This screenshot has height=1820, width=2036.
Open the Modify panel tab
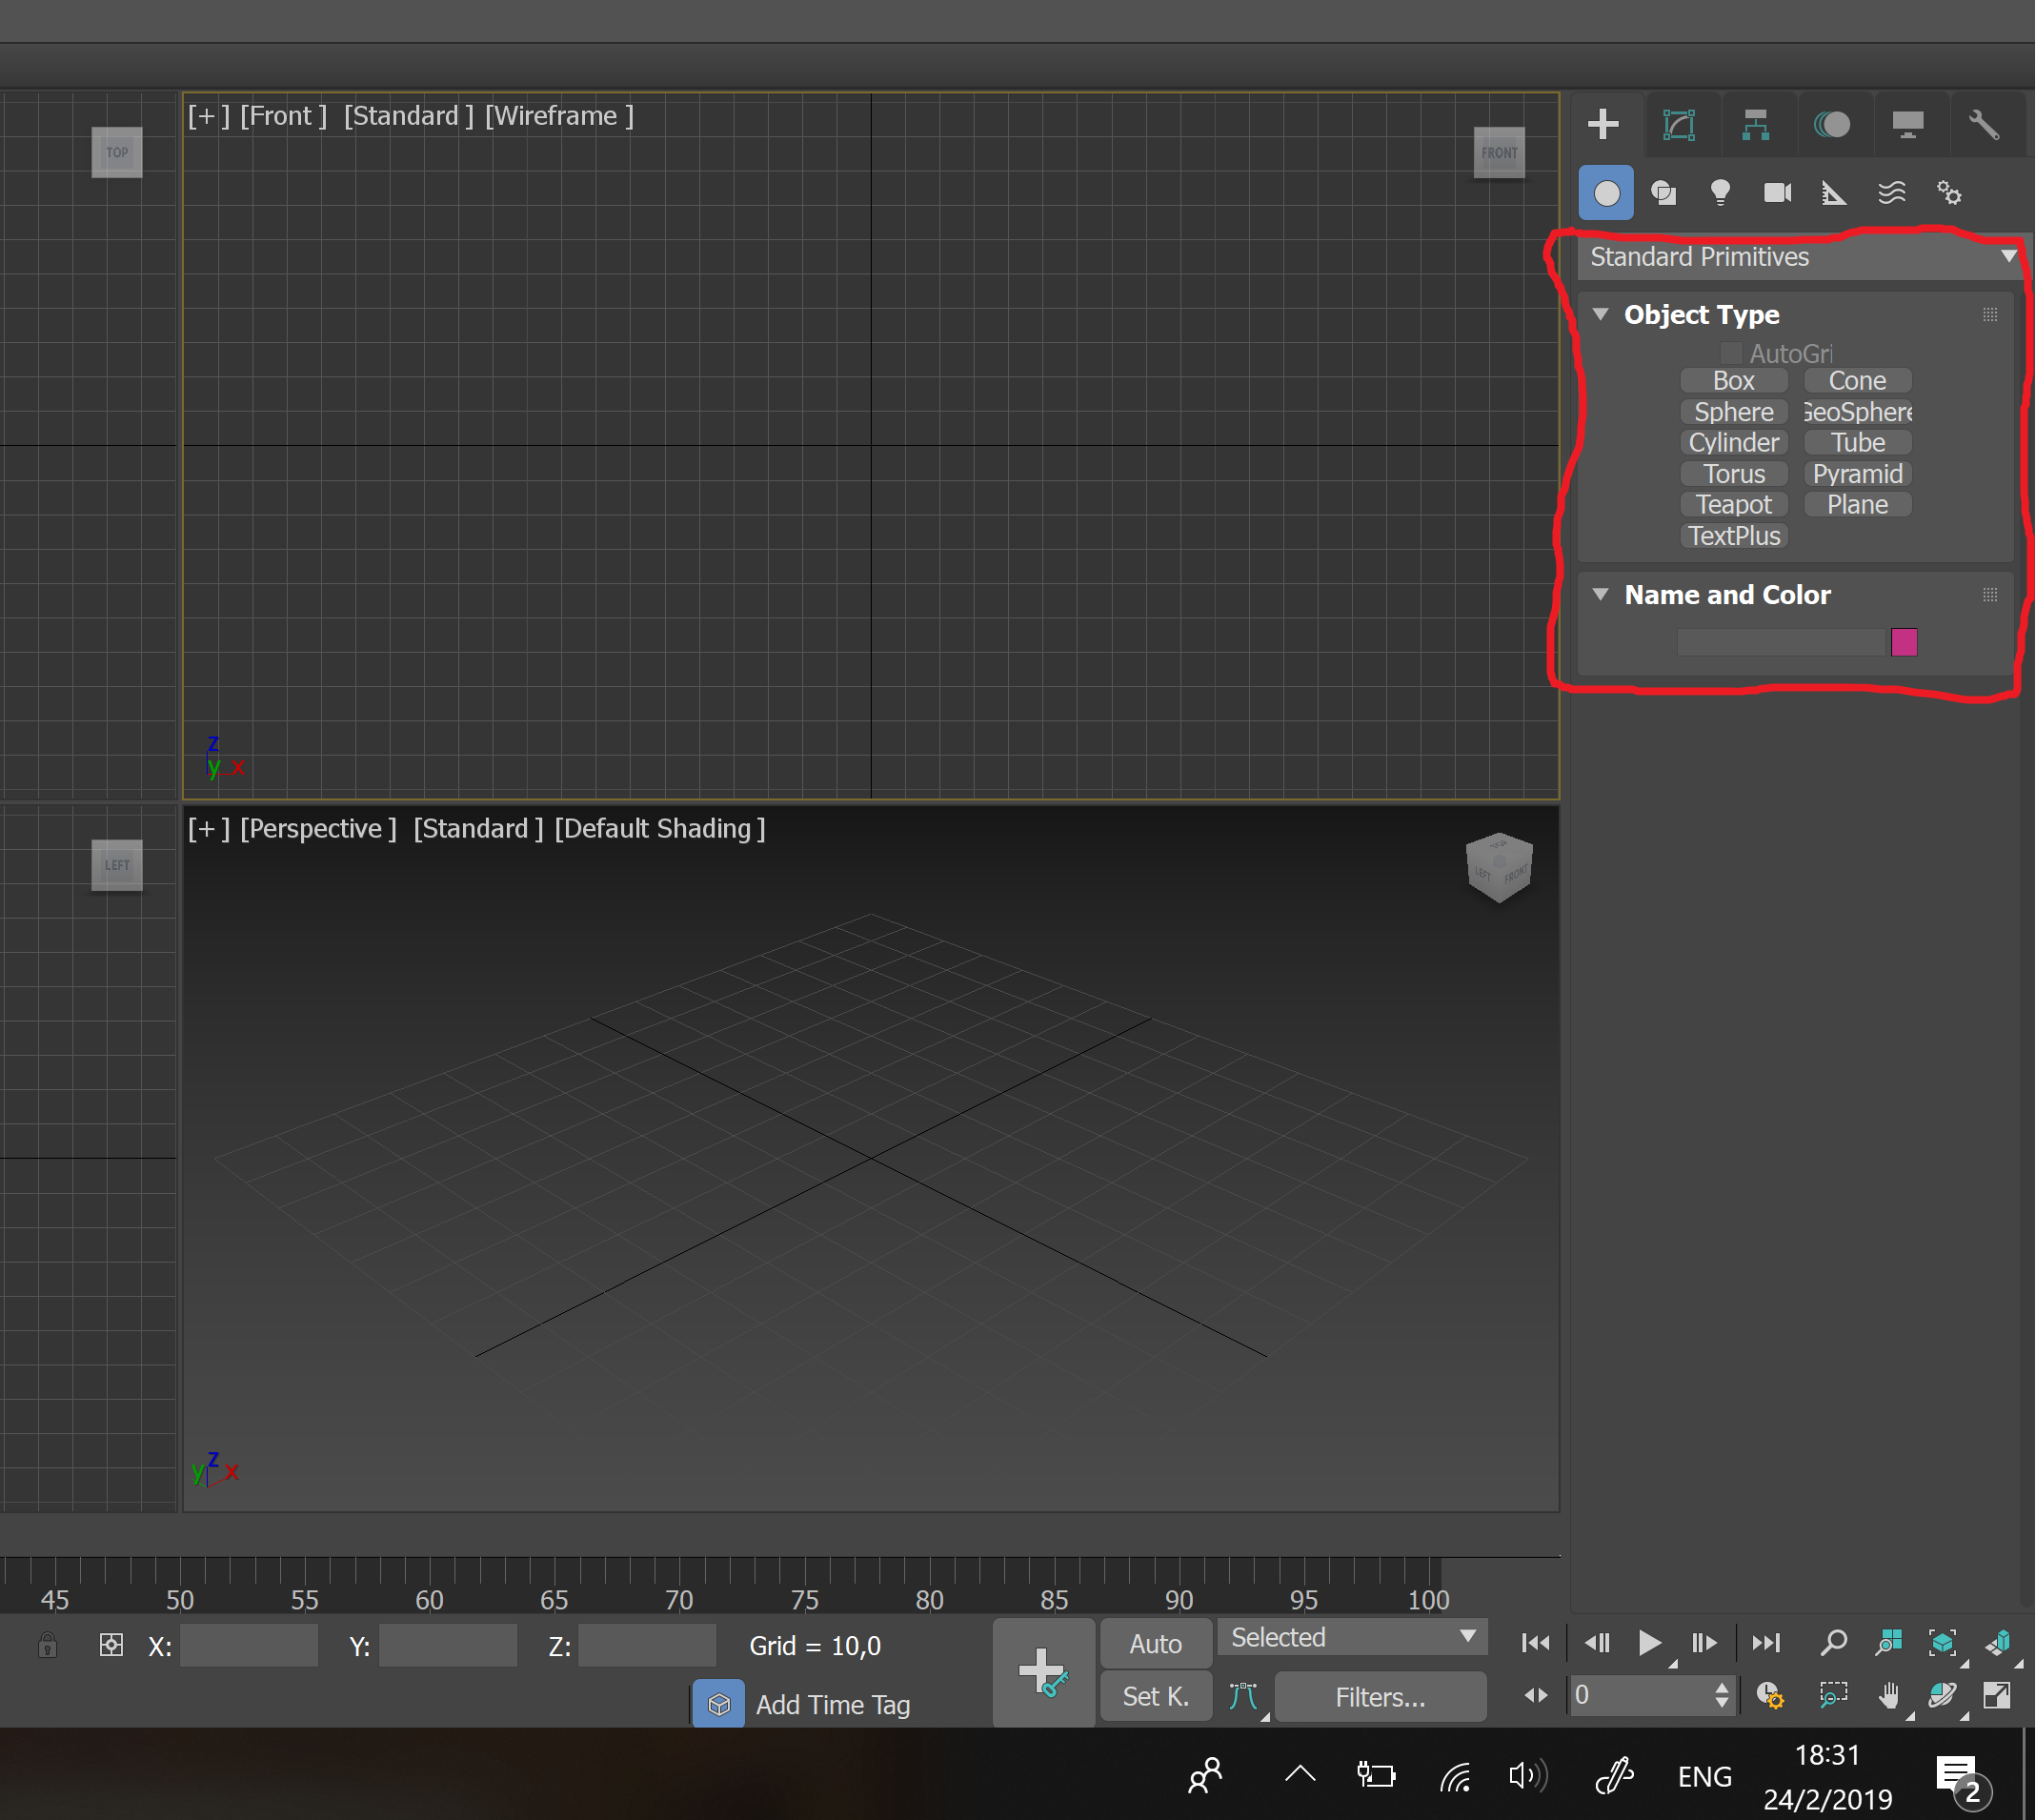point(1679,125)
